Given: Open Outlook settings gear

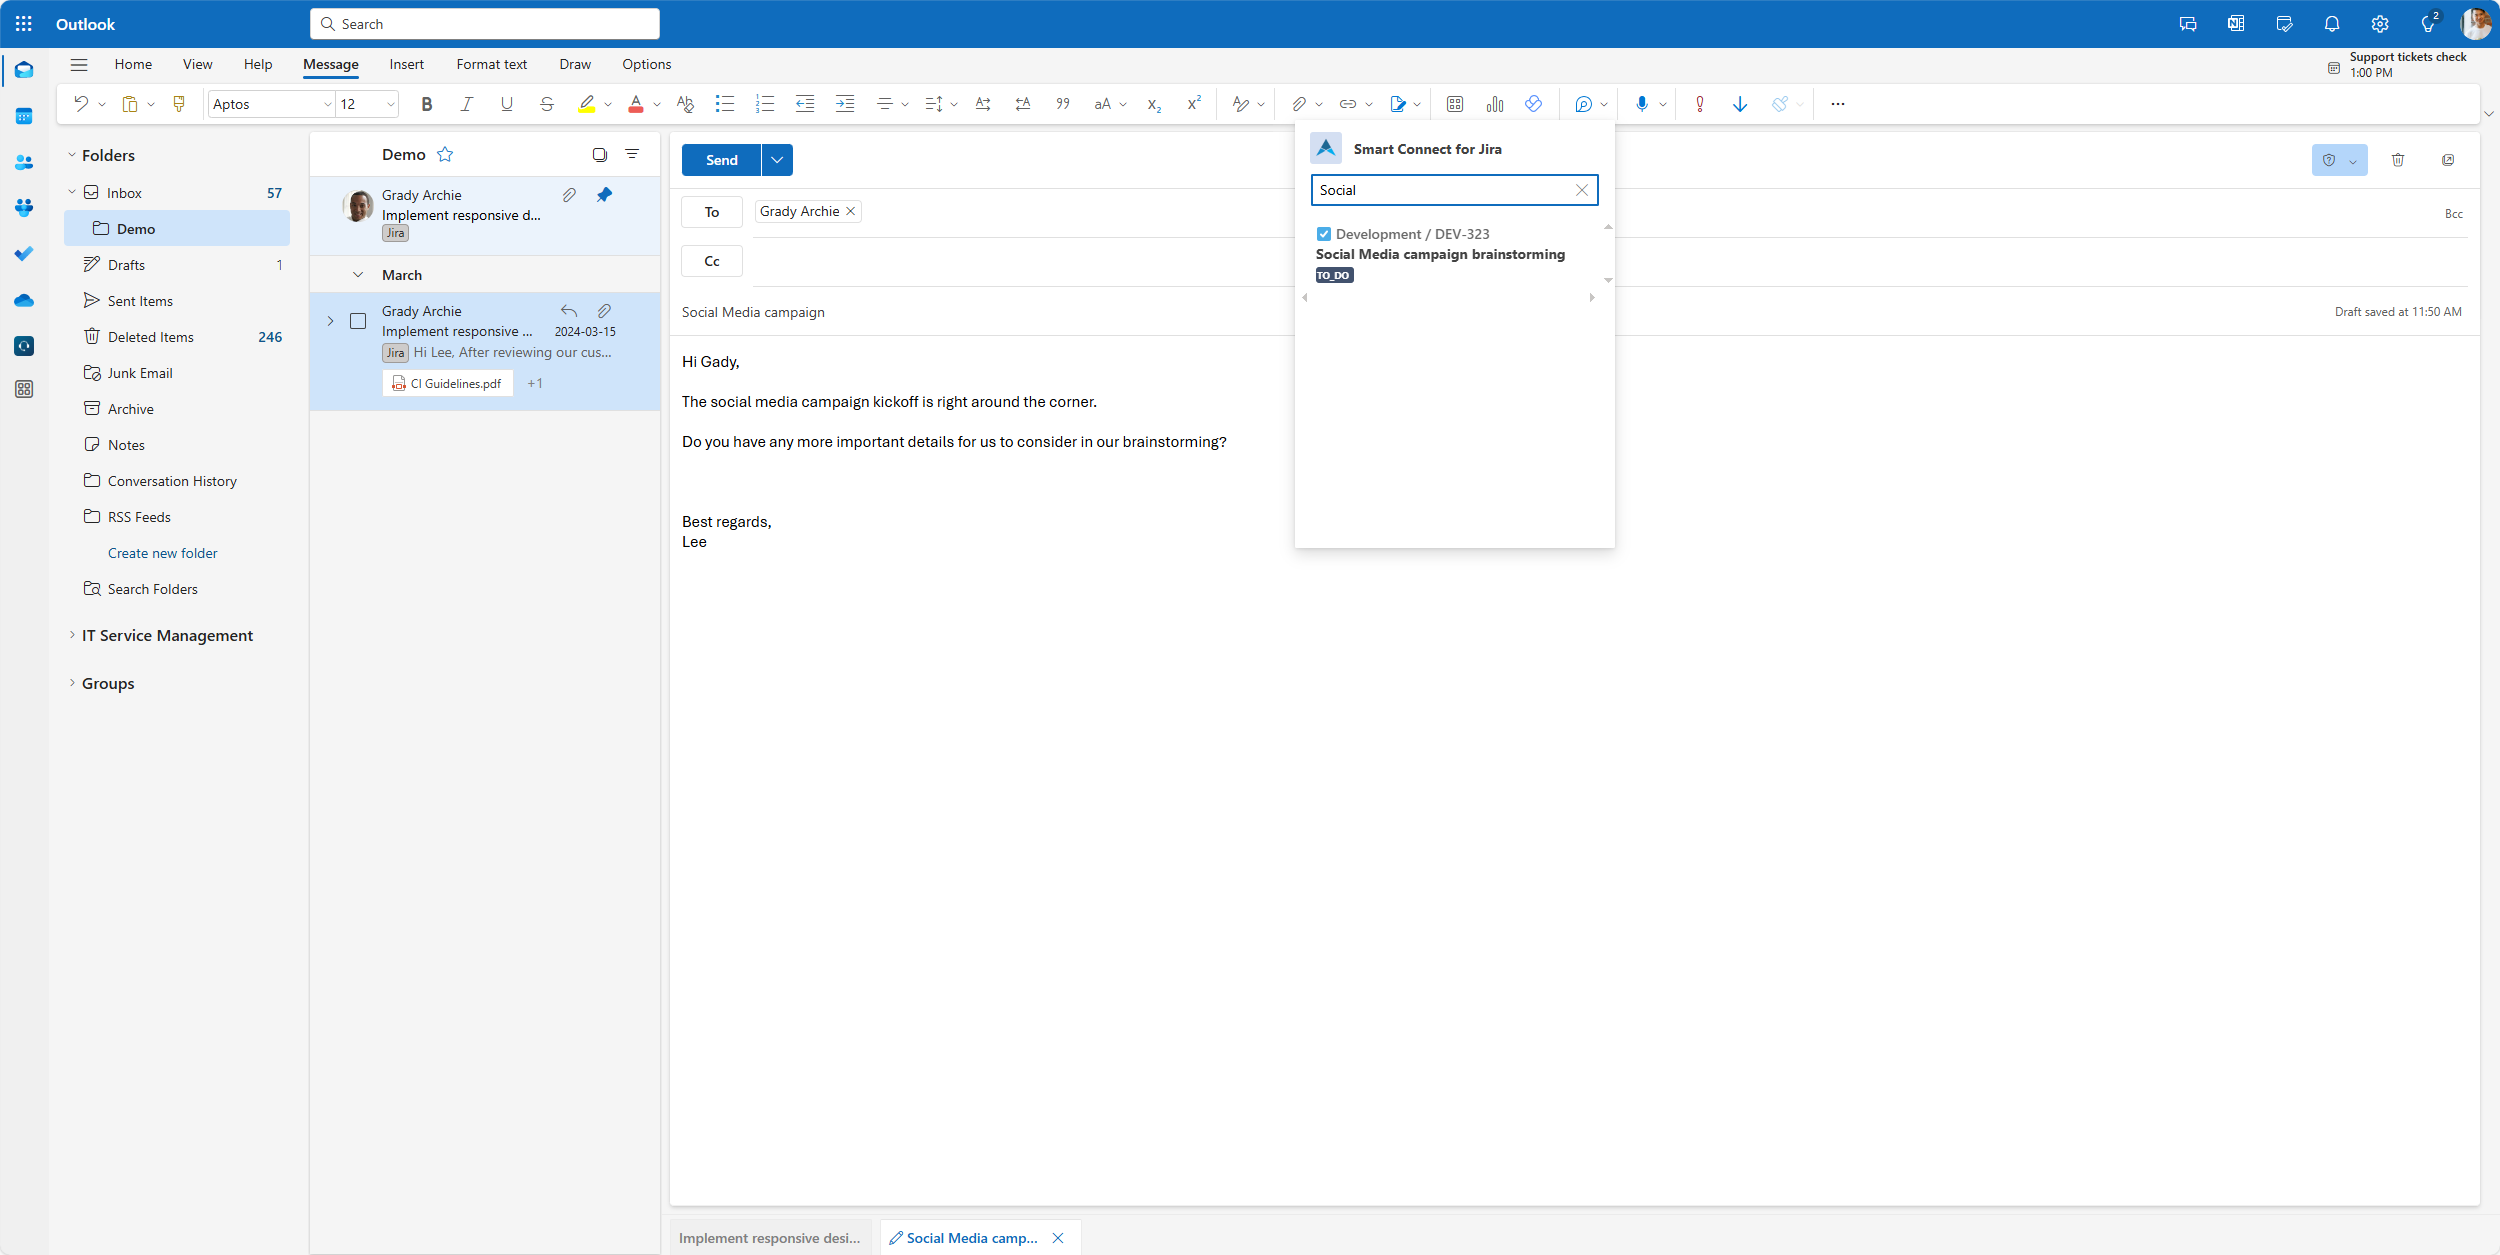Looking at the screenshot, I should [x=2380, y=24].
